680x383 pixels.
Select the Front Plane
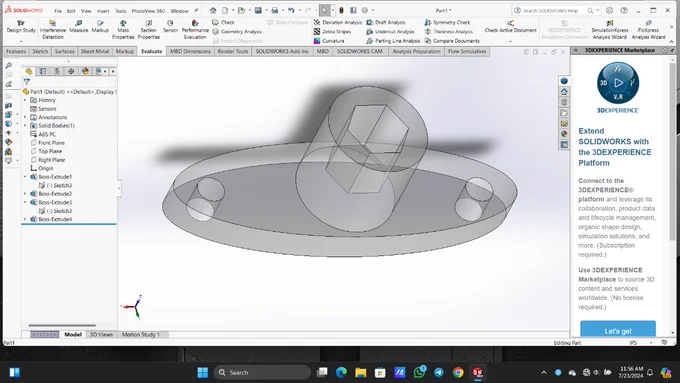tap(47, 143)
